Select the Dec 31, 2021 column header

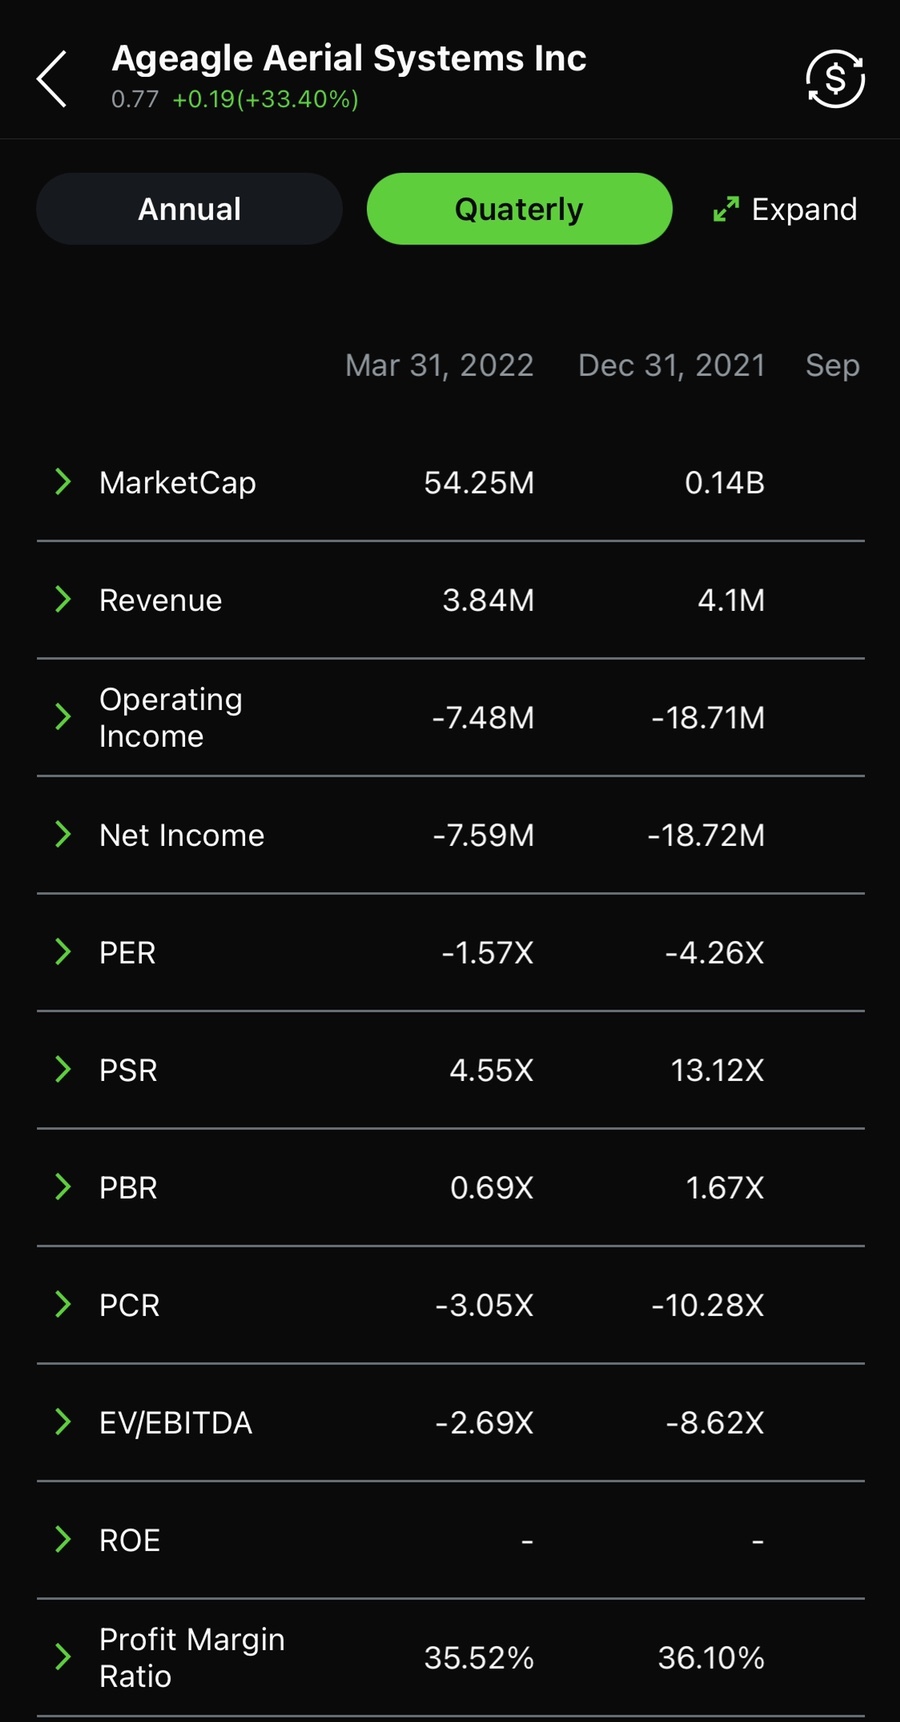point(671,365)
